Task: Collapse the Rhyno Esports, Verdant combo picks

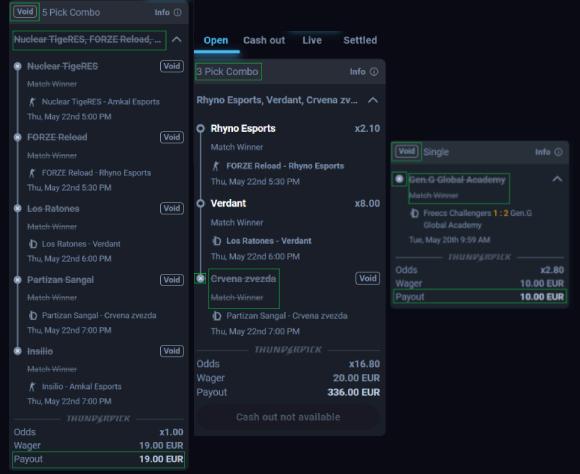Action: (x=373, y=100)
